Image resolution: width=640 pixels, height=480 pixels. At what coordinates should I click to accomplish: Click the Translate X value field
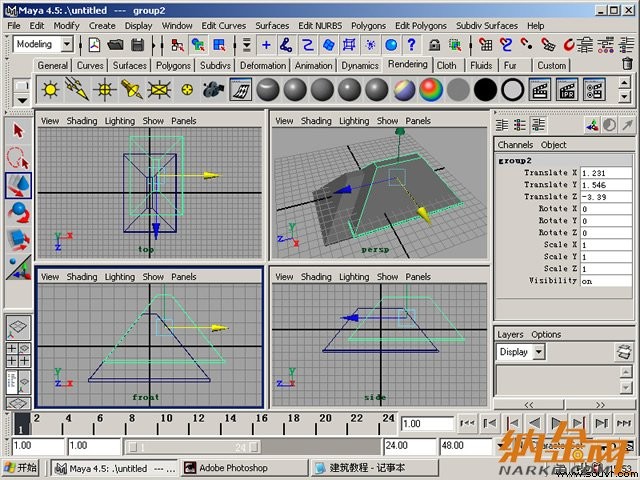pyautogui.click(x=606, y=173)
